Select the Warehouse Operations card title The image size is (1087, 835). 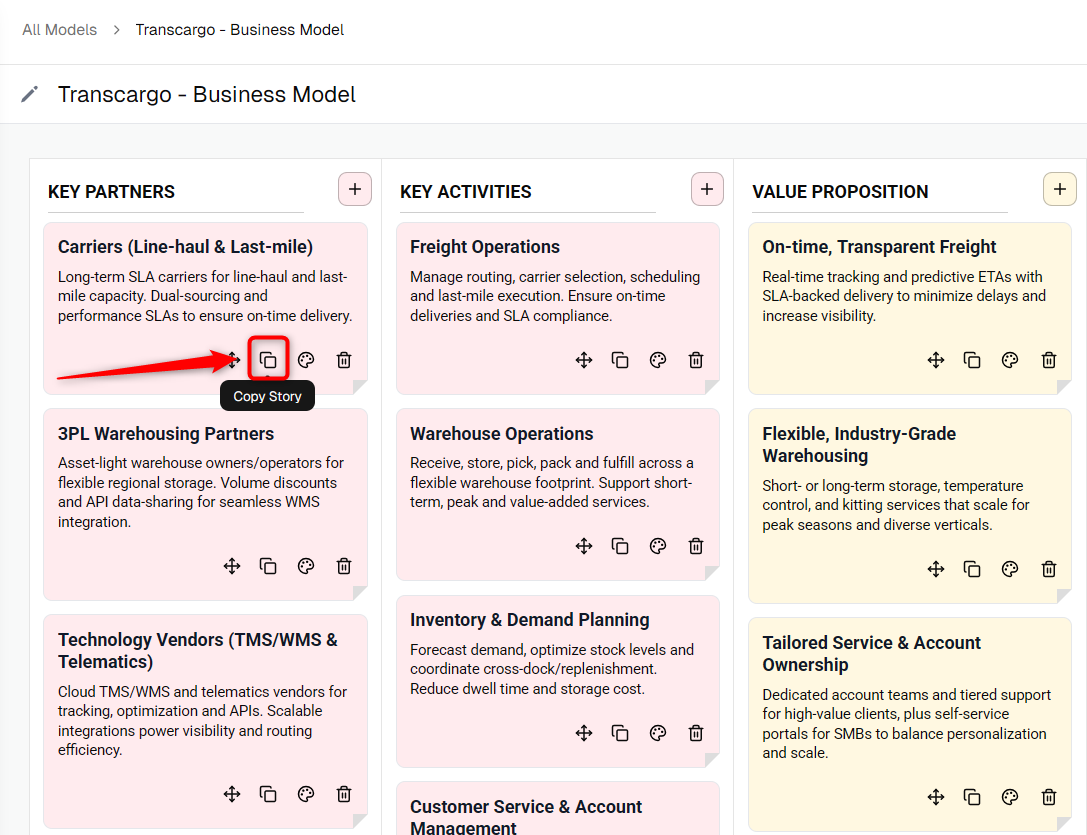[x=501, y=433]
